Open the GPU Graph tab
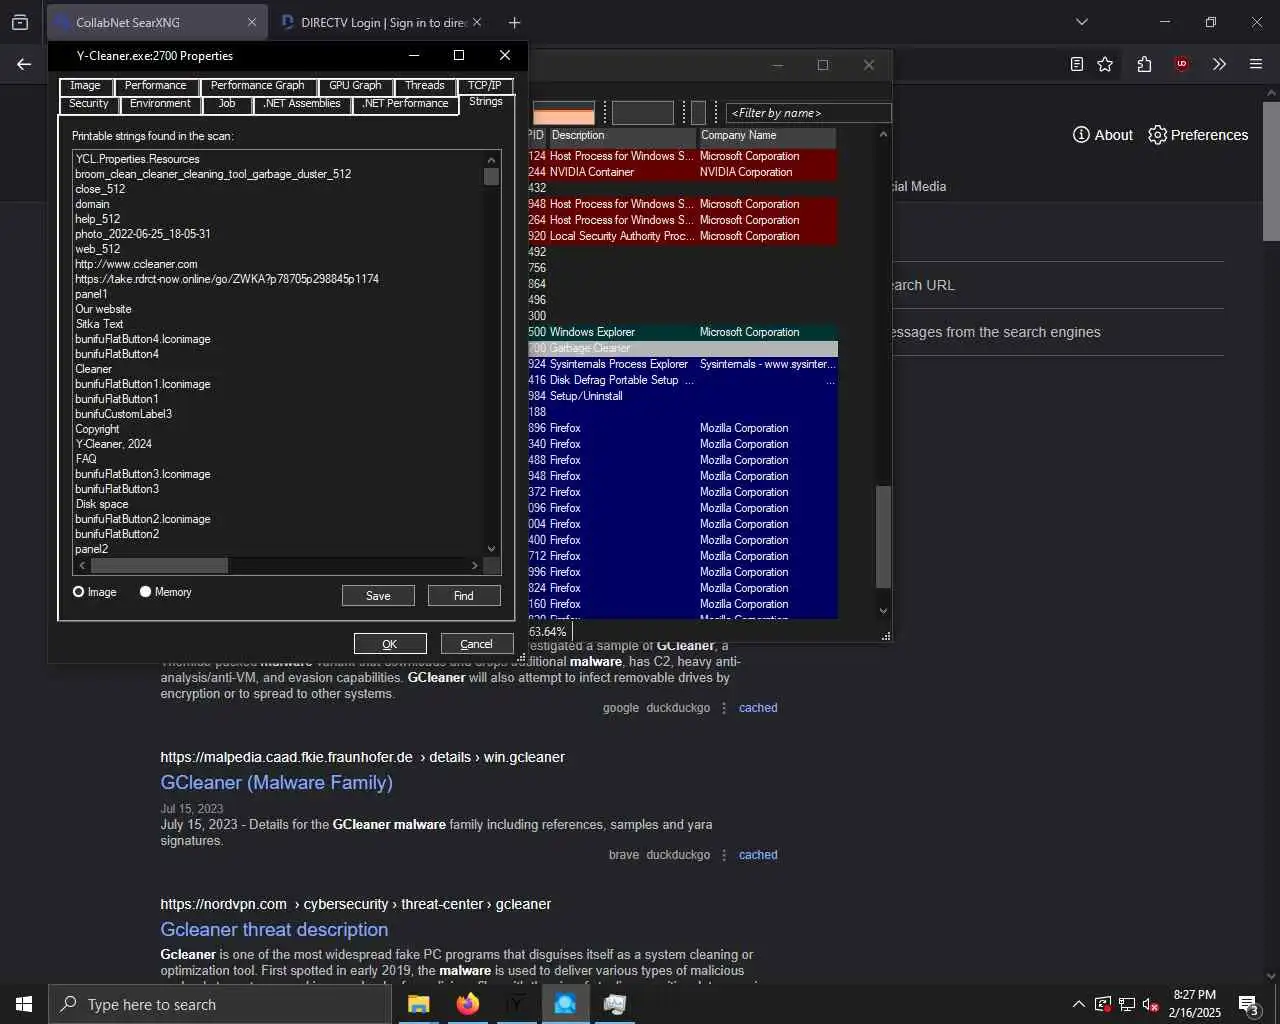The width and height of the screenshot is (1280, 1024). coord(355,86)
